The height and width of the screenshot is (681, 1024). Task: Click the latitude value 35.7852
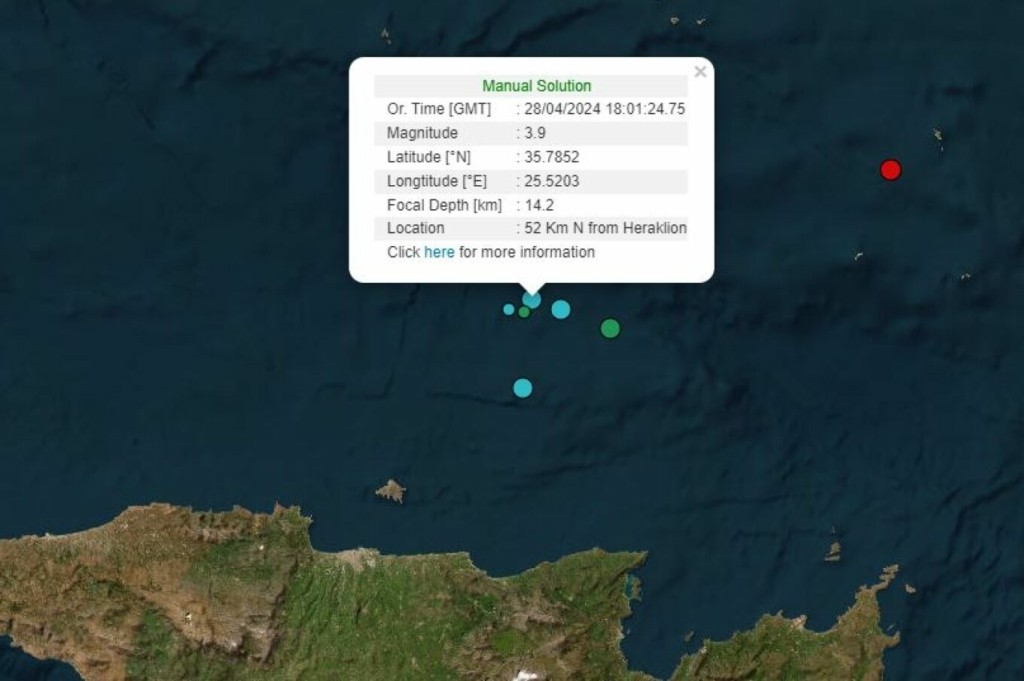point(551,157)
